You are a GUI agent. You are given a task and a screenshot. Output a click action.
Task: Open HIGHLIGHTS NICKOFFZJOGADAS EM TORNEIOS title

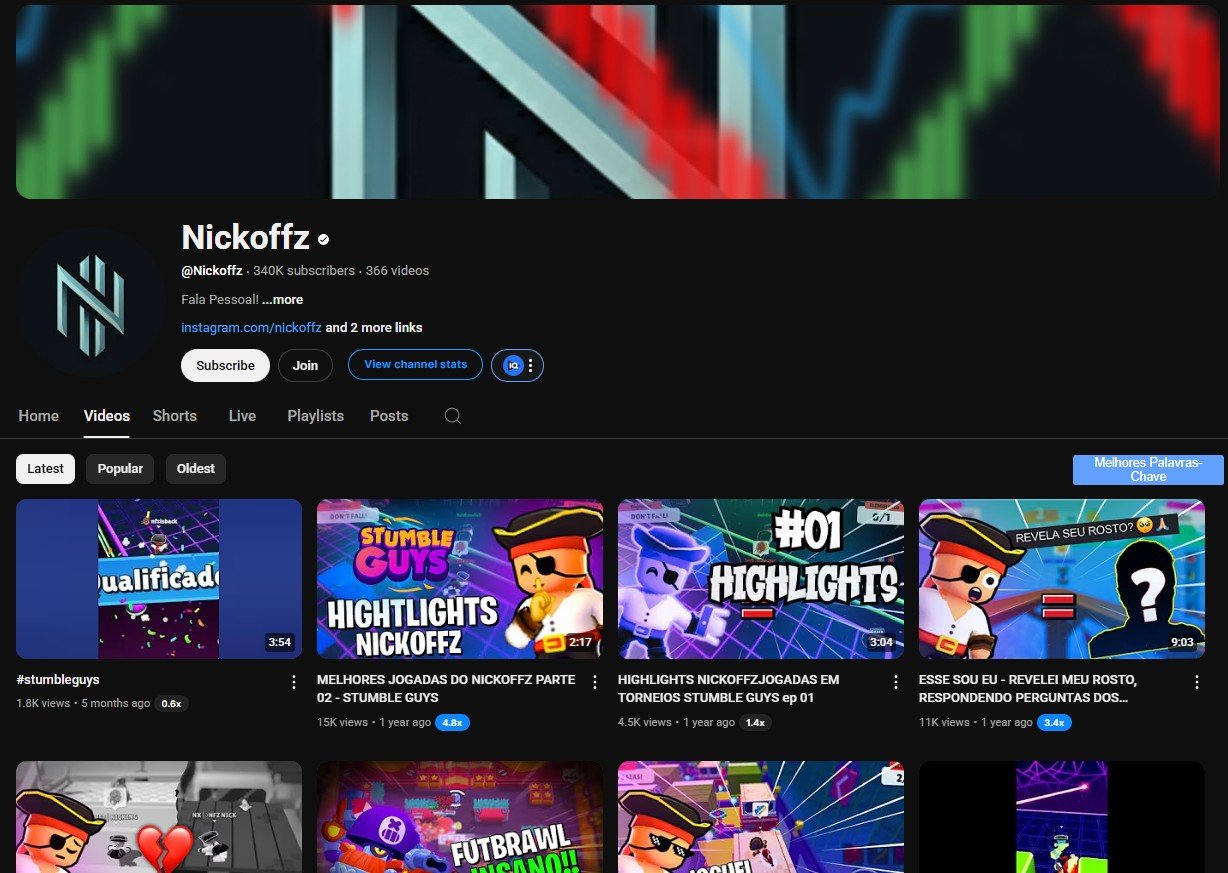click(x=728, y=689)
